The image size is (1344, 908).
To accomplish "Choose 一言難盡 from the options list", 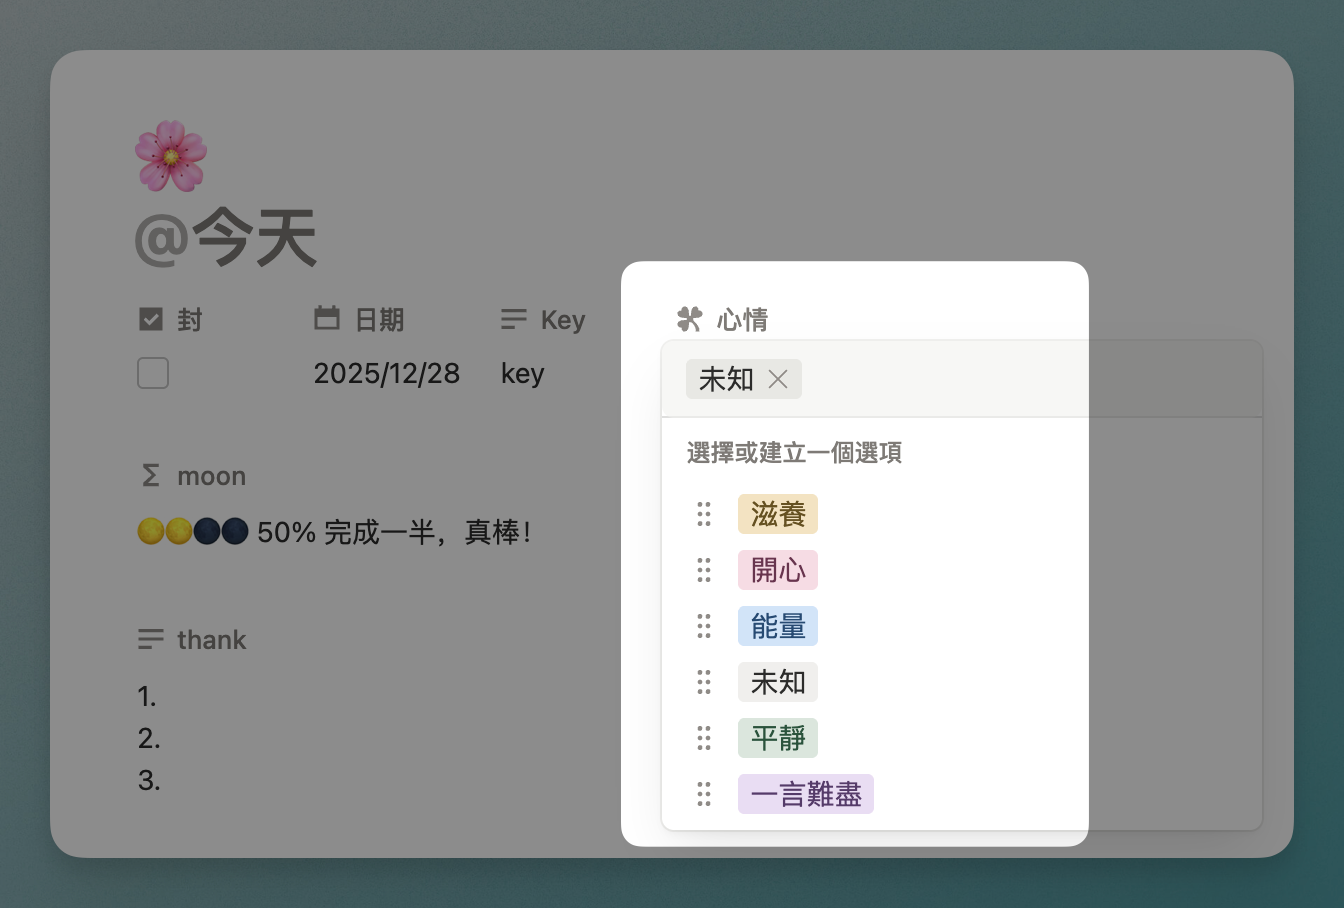I will 805,794.
